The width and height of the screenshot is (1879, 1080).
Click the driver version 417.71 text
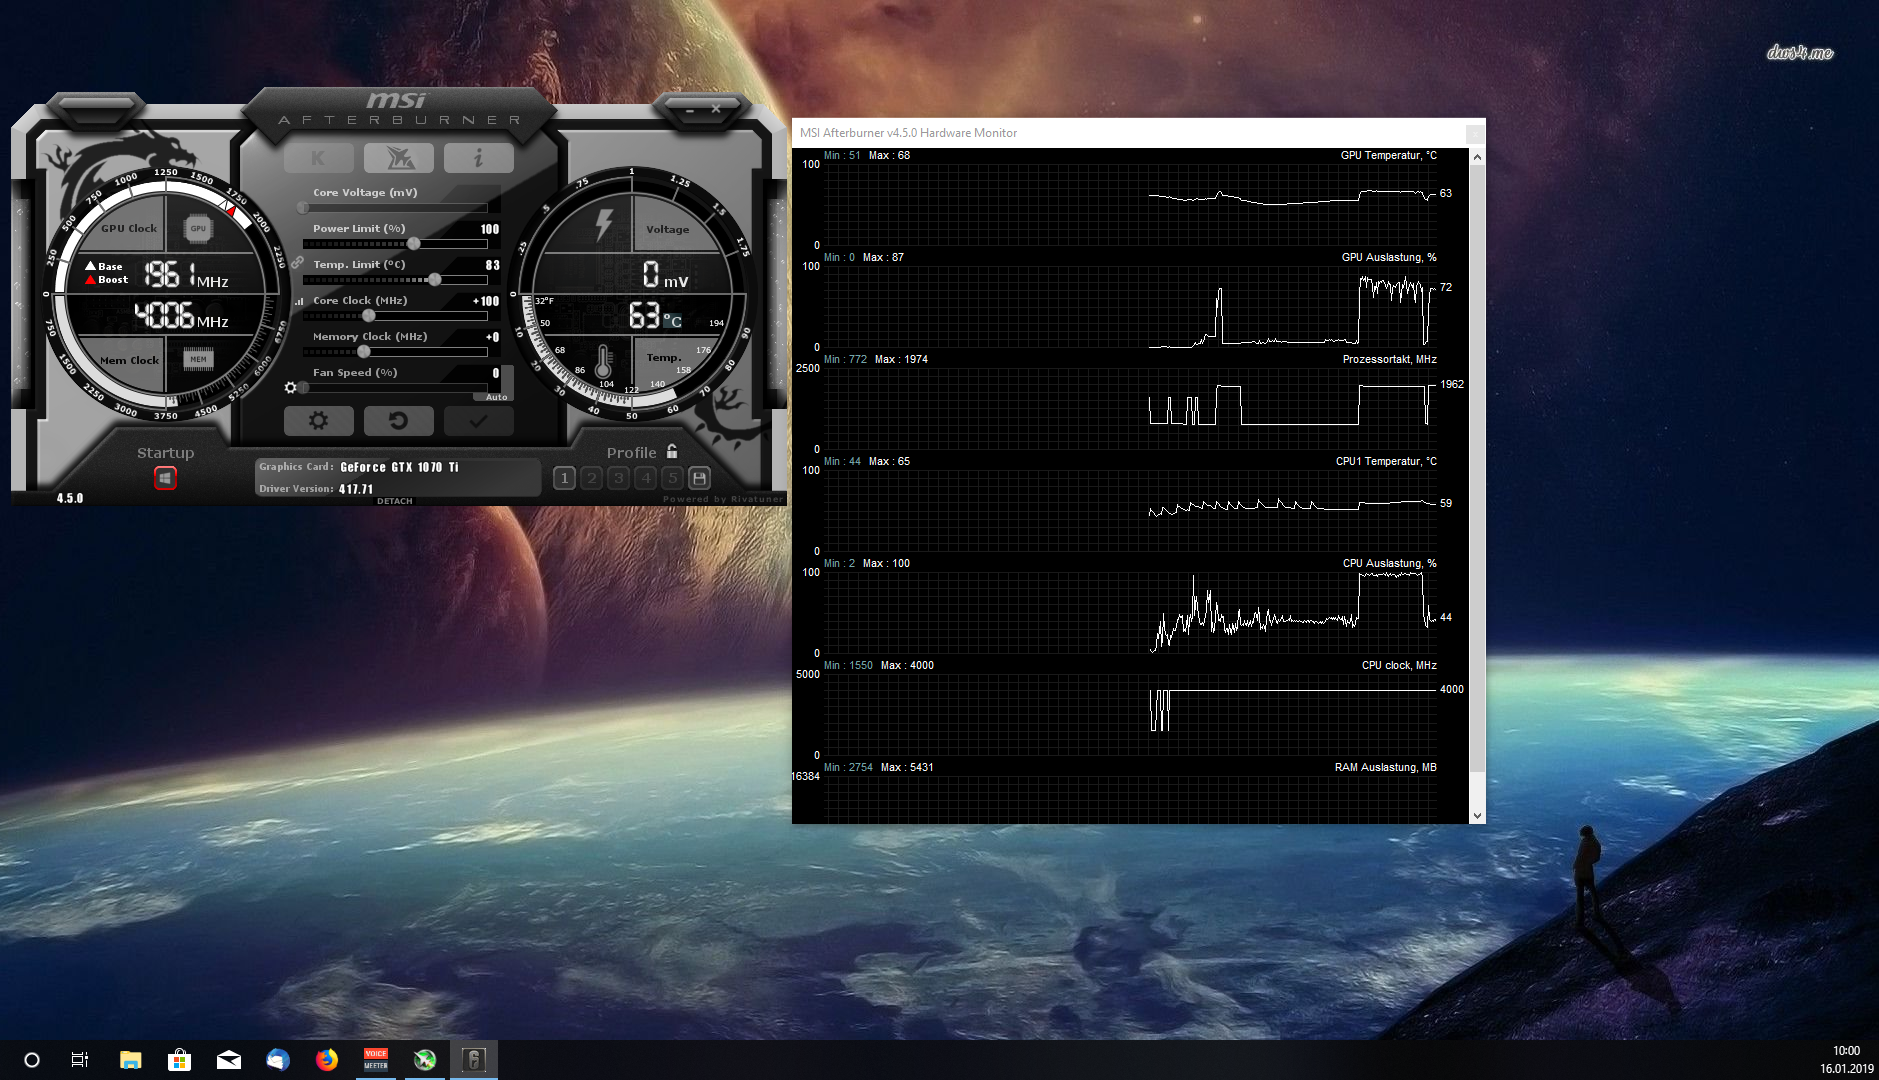[x=356, y=489]
